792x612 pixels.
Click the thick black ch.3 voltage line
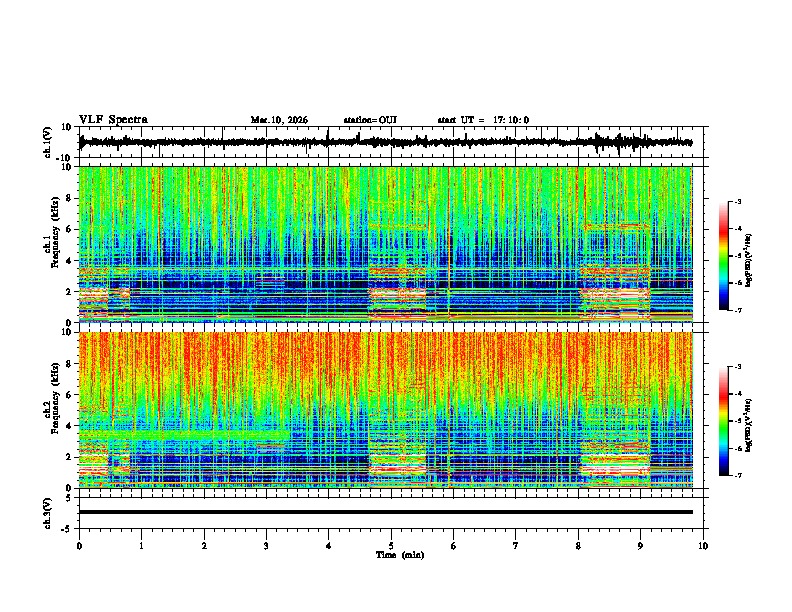pyautogui.click(x=386, y=512)
